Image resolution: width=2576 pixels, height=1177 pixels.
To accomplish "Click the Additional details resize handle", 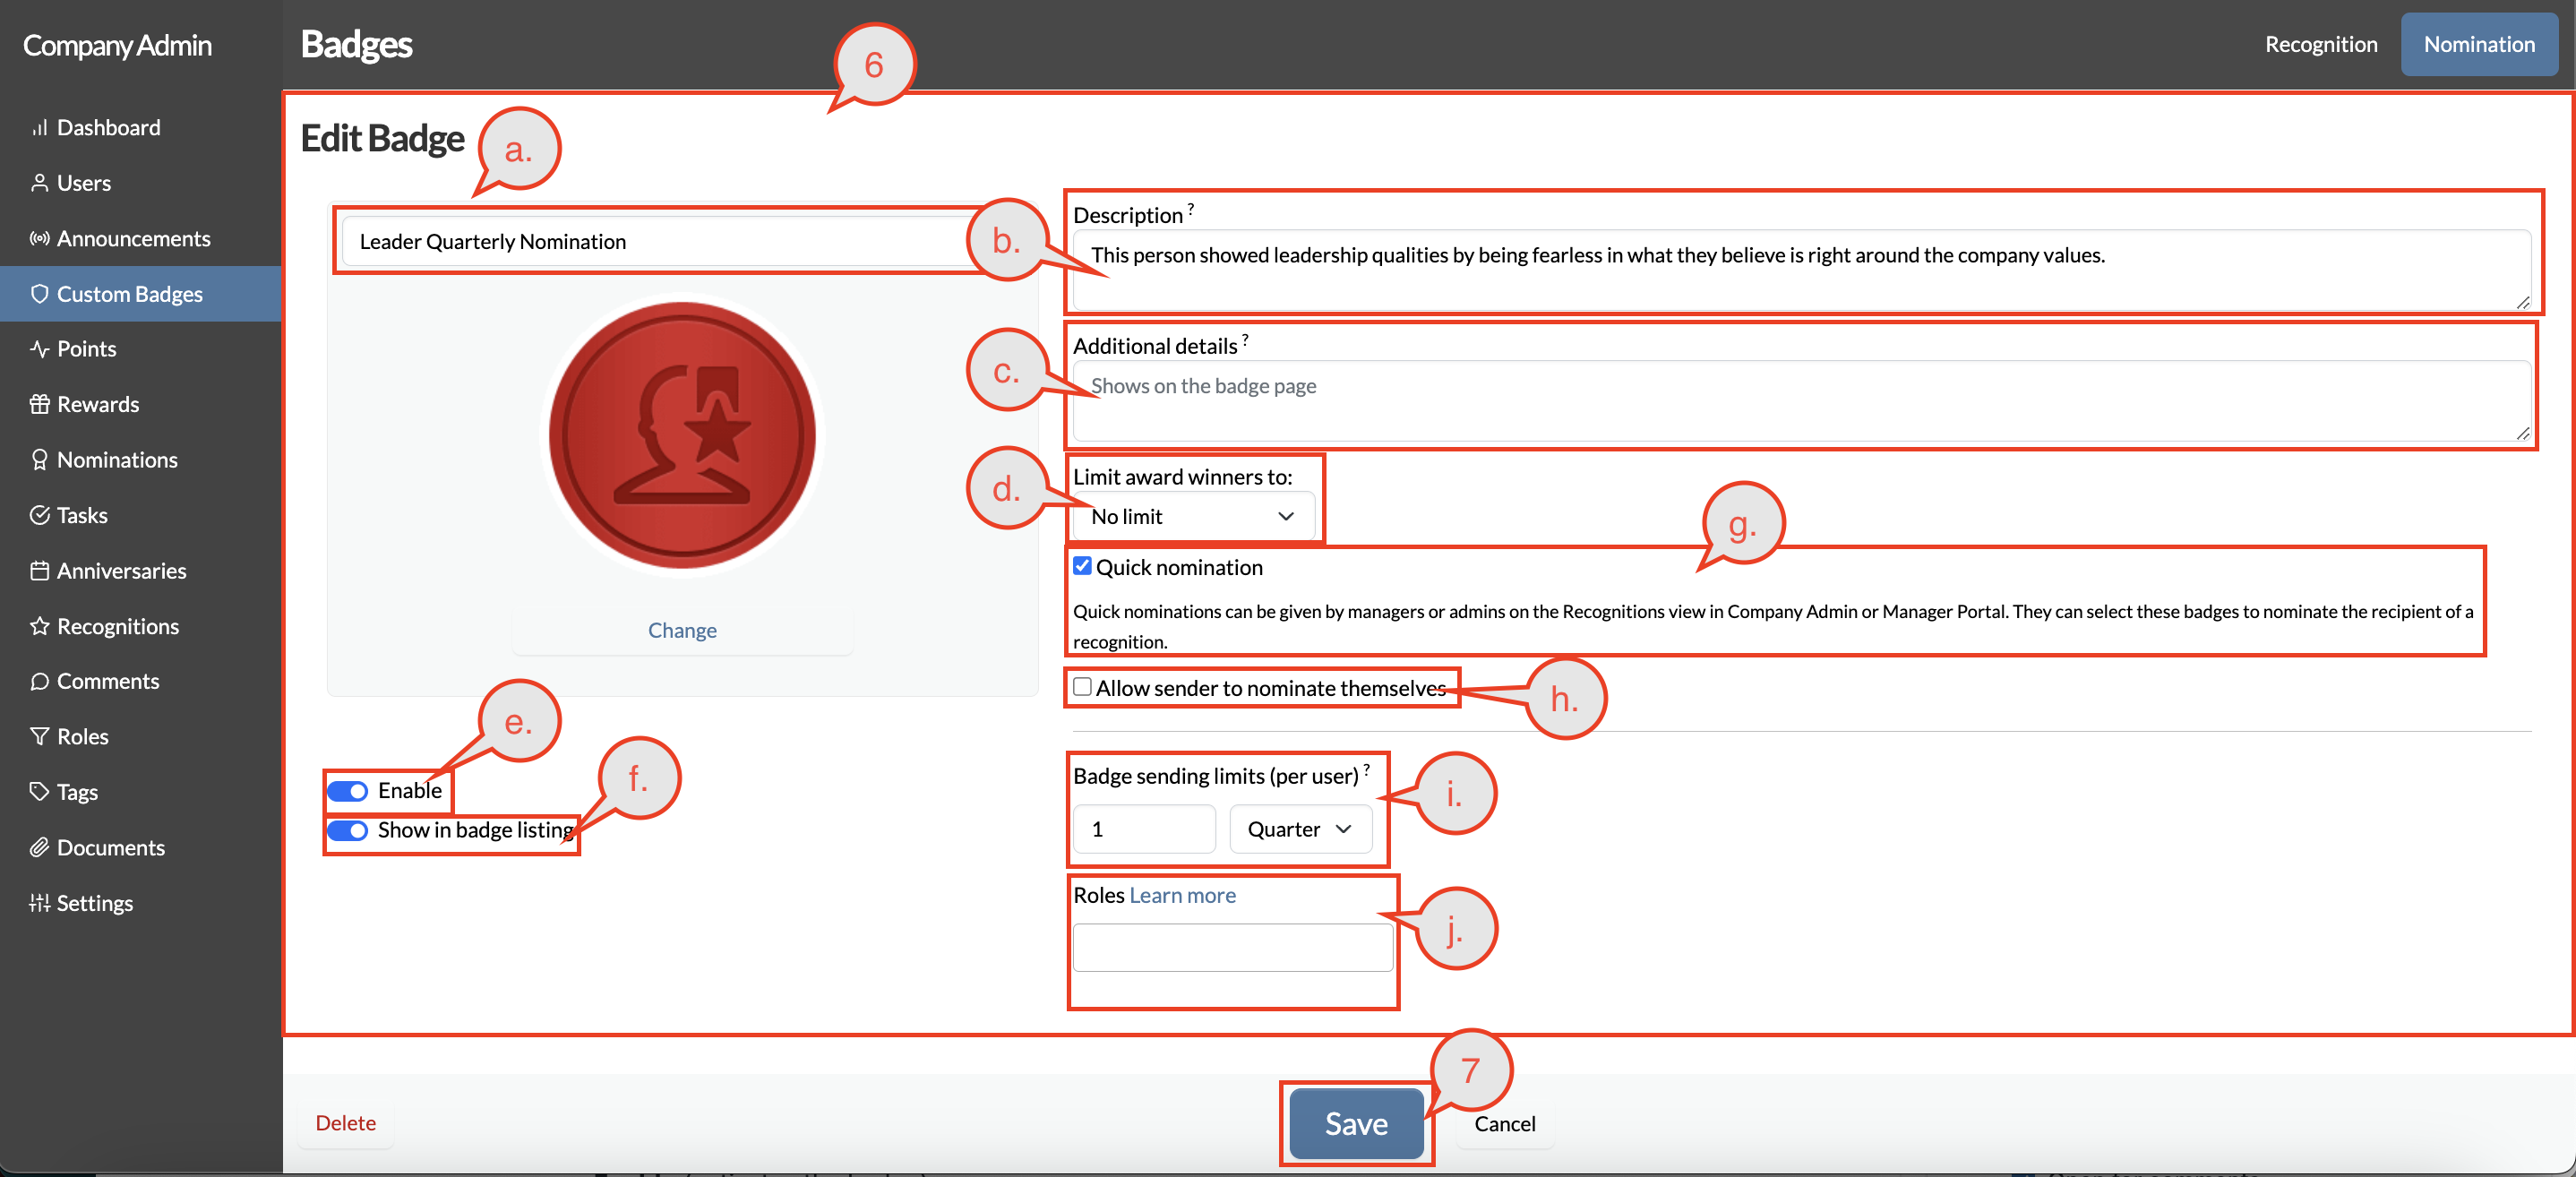I will 2522,433.
